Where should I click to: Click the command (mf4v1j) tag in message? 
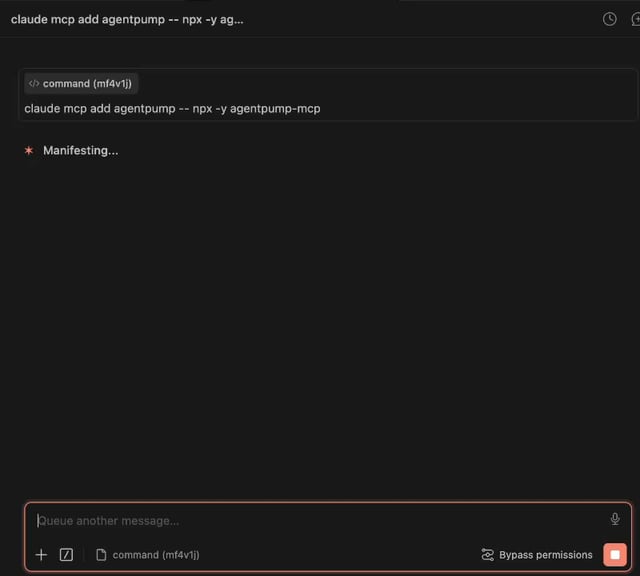[81, 84]
